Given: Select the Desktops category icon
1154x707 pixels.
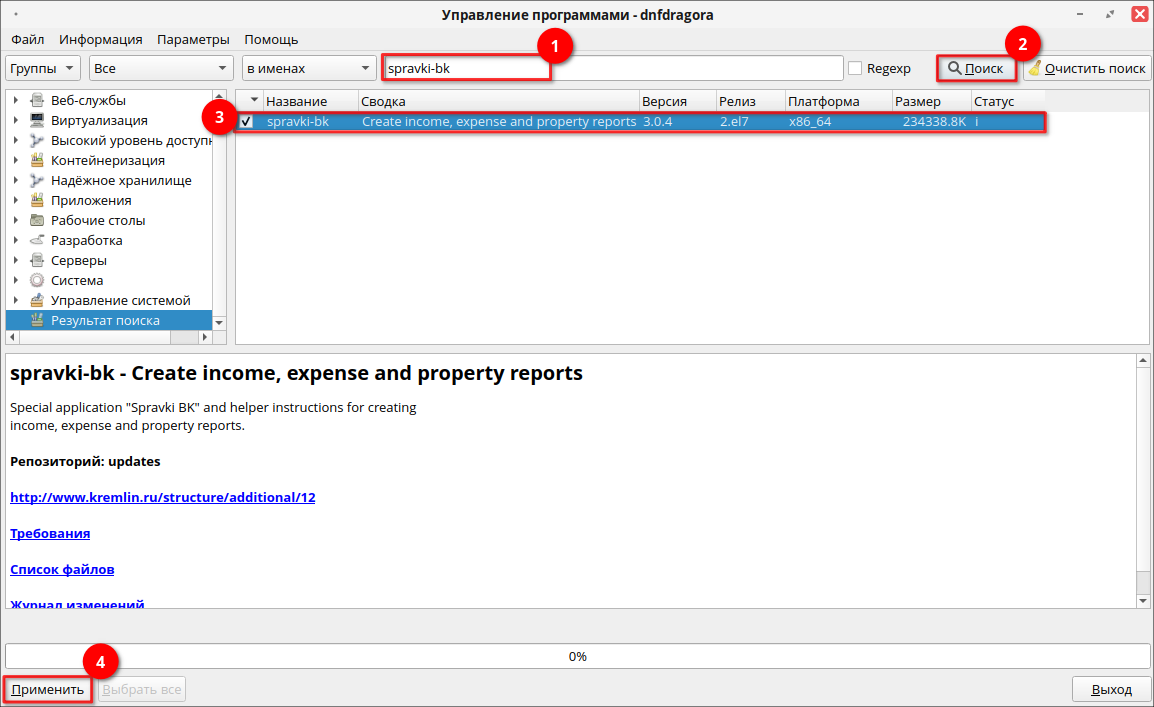Looking at the screenshot, I should [37, 220].
